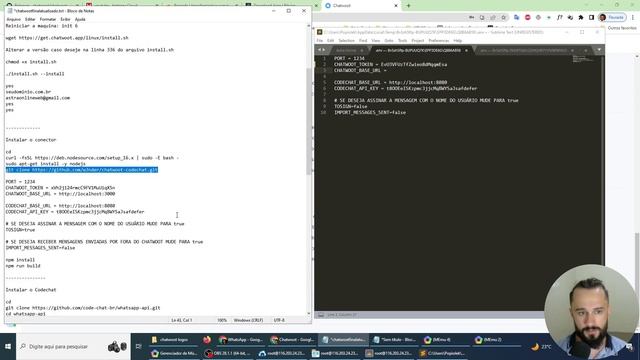
Task: Open Firefox from the taskbar
Action: (x=207, y=340)
